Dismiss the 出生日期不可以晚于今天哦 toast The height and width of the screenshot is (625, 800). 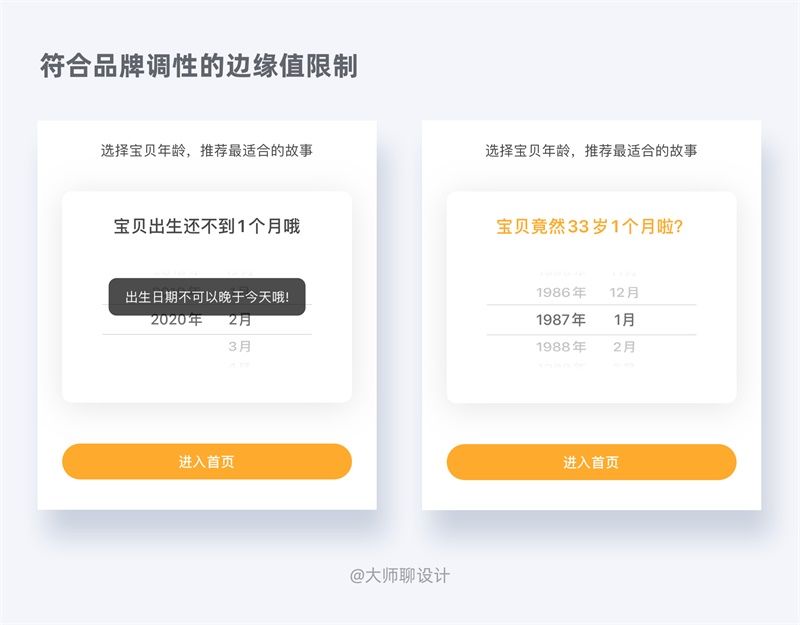point(207,296)
